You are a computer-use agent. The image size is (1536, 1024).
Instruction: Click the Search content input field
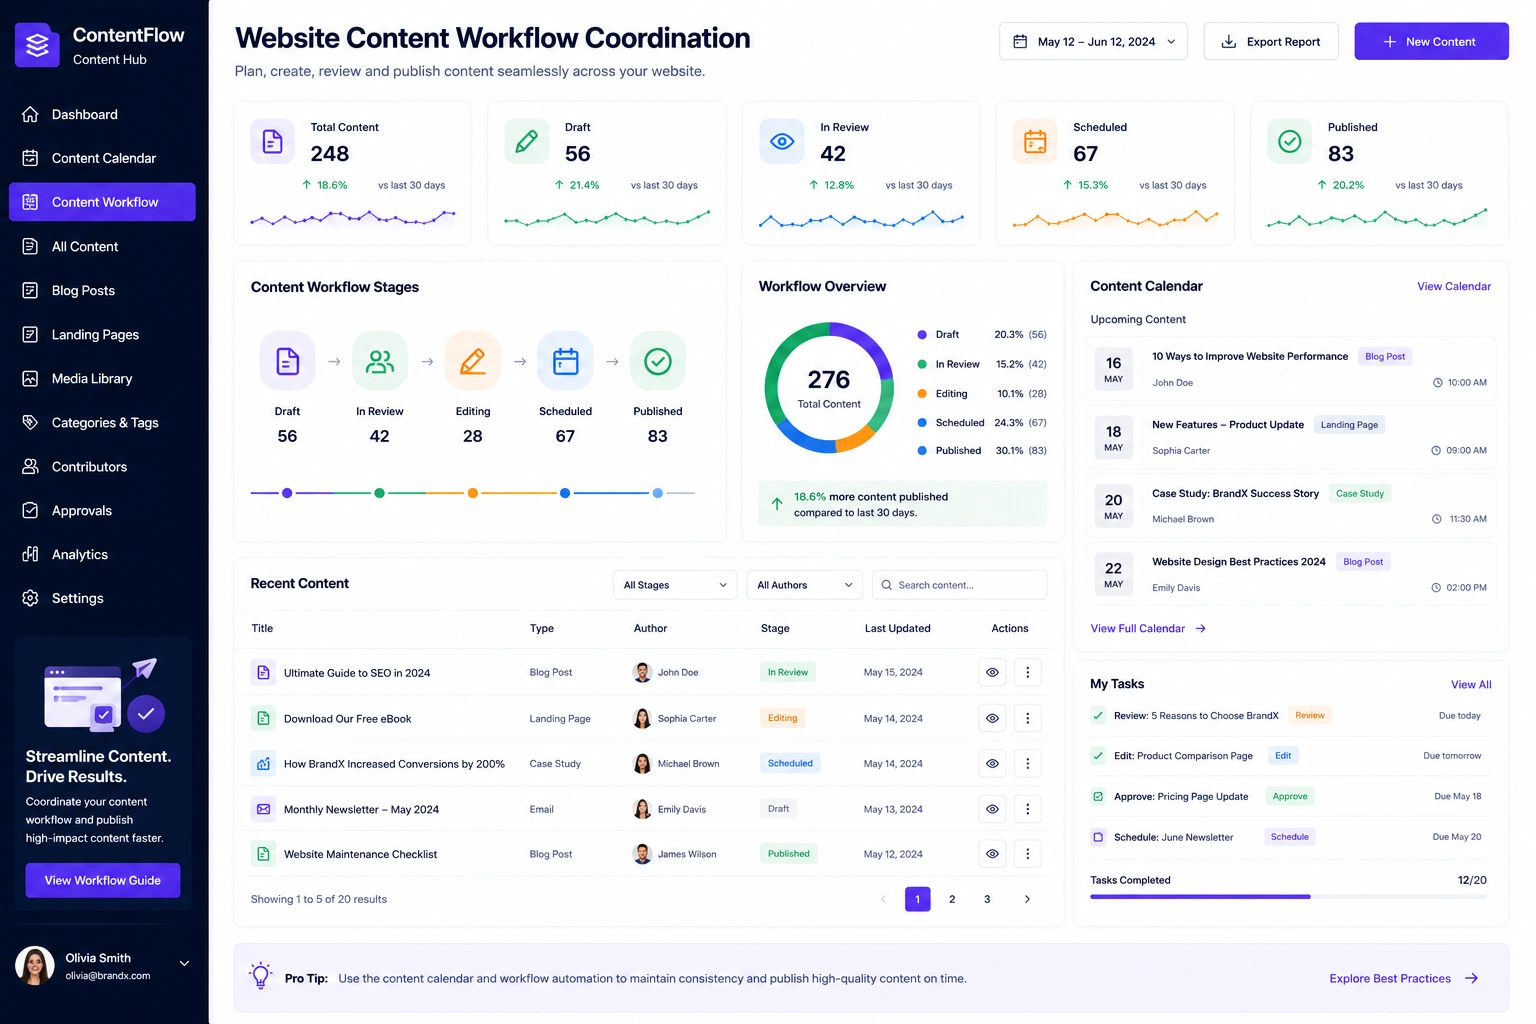pyautogui.click(x=960, y=585)
